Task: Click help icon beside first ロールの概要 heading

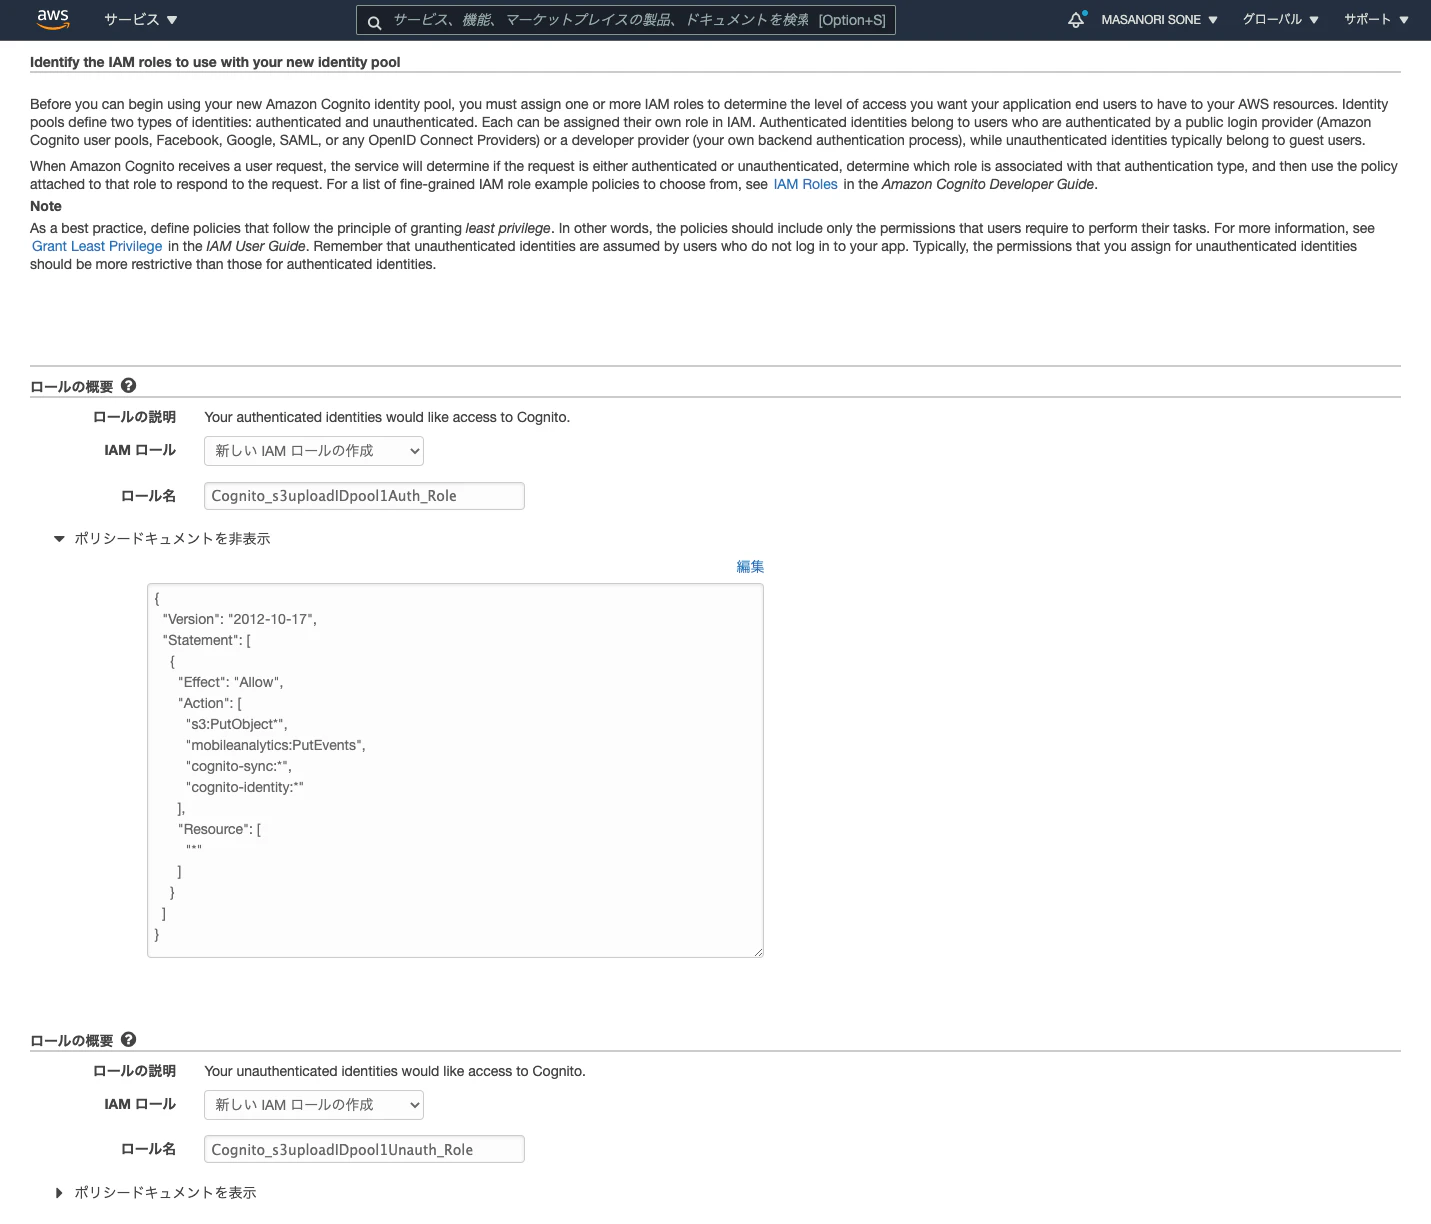Action: point(128,386)
